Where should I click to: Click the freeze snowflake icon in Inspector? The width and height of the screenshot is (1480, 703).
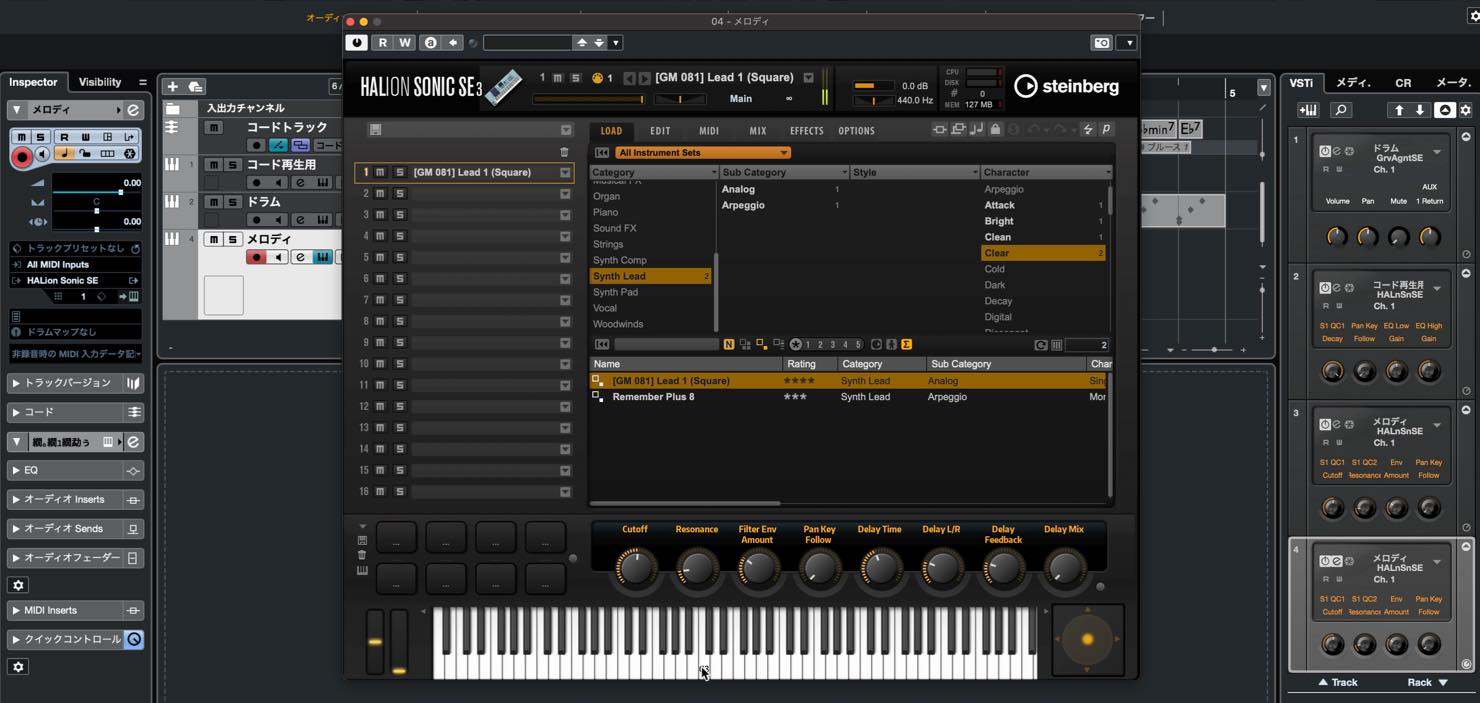point(130,154)
